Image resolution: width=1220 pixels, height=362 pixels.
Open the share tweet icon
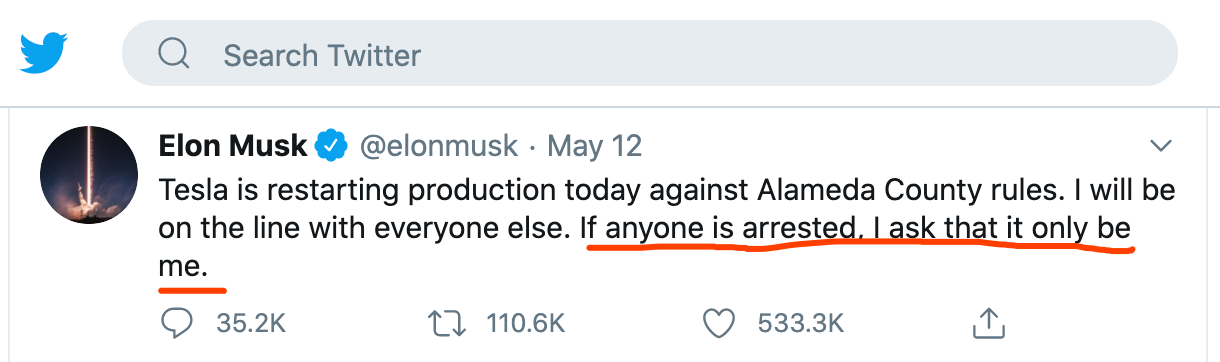point(987,322)
